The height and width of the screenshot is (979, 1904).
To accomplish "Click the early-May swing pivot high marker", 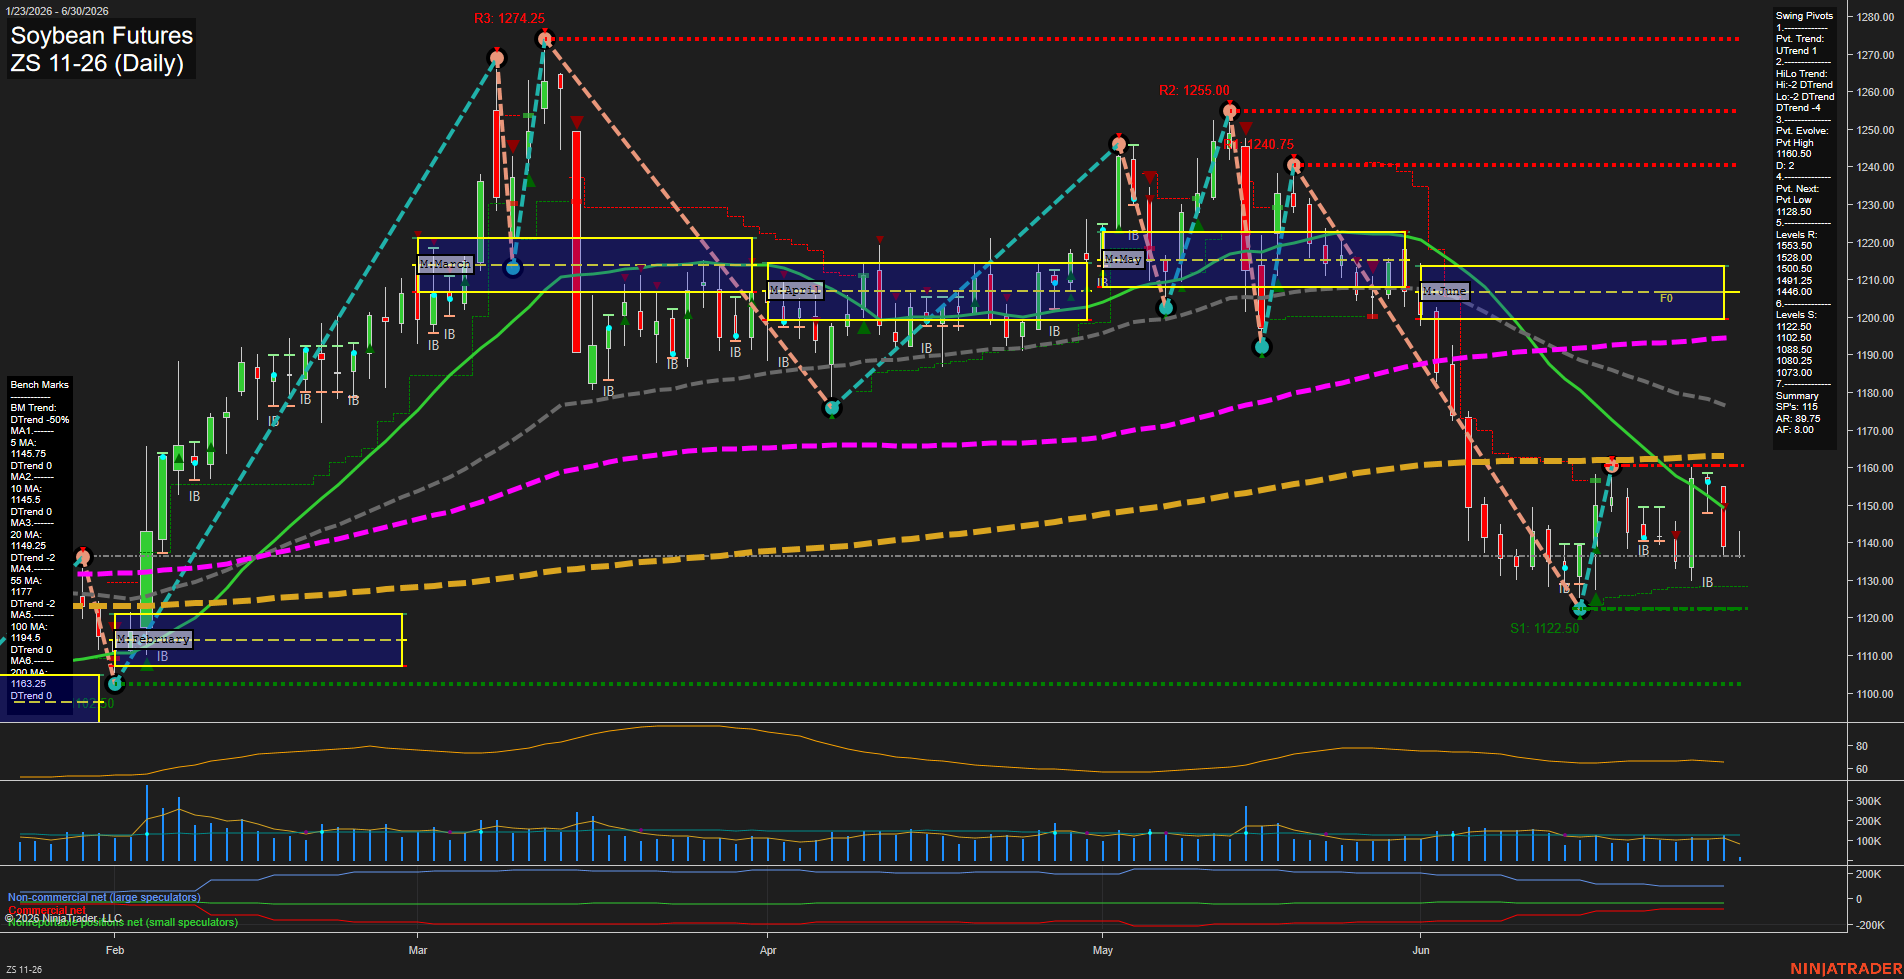I will [x=1119, y=144].
